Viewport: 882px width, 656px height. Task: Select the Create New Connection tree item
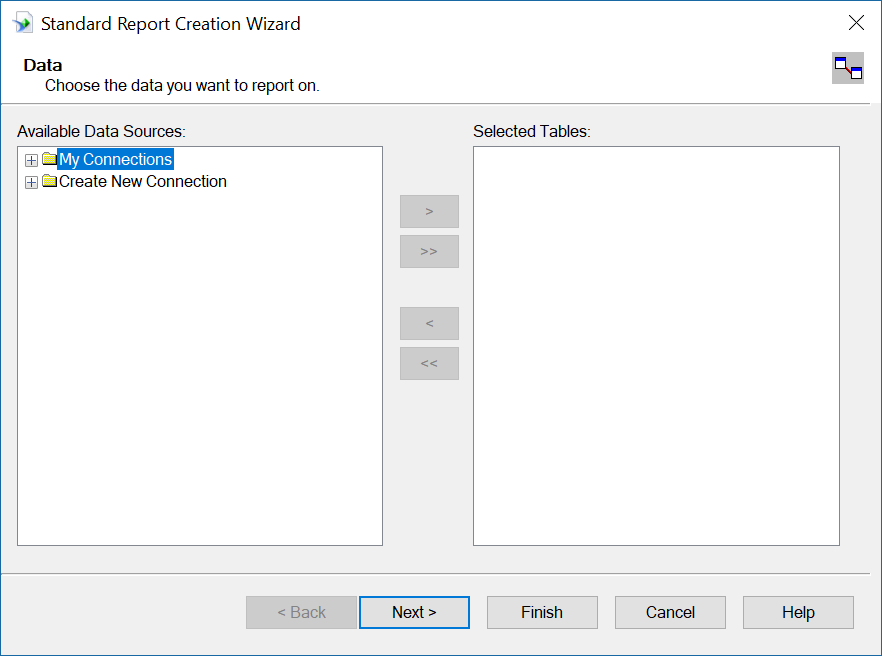(x=143, y=181)
